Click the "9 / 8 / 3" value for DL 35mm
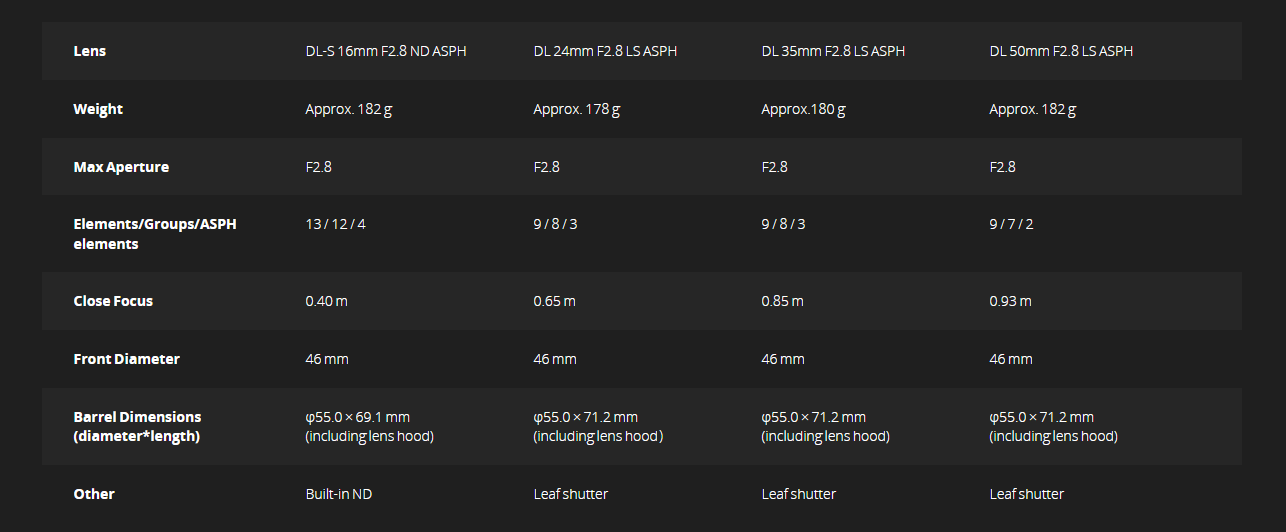Viewport: 1286px width, 532px height. pos(783,224)
